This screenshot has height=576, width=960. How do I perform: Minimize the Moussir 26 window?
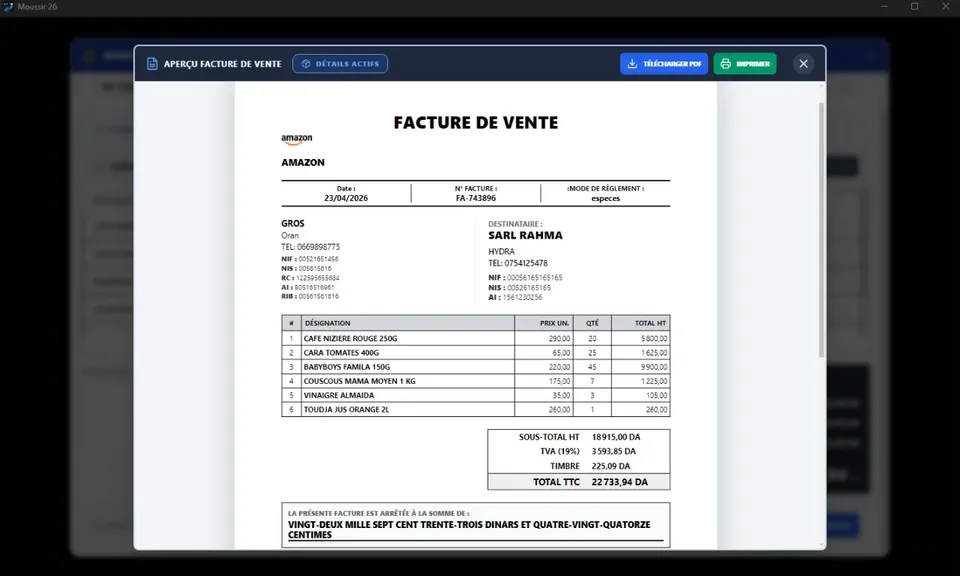(x=884, y=6)
